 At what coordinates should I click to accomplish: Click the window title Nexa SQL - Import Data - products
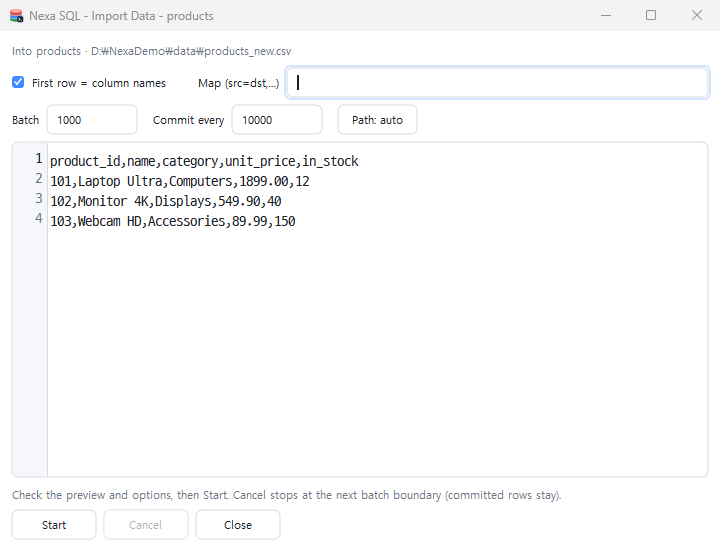121,16
